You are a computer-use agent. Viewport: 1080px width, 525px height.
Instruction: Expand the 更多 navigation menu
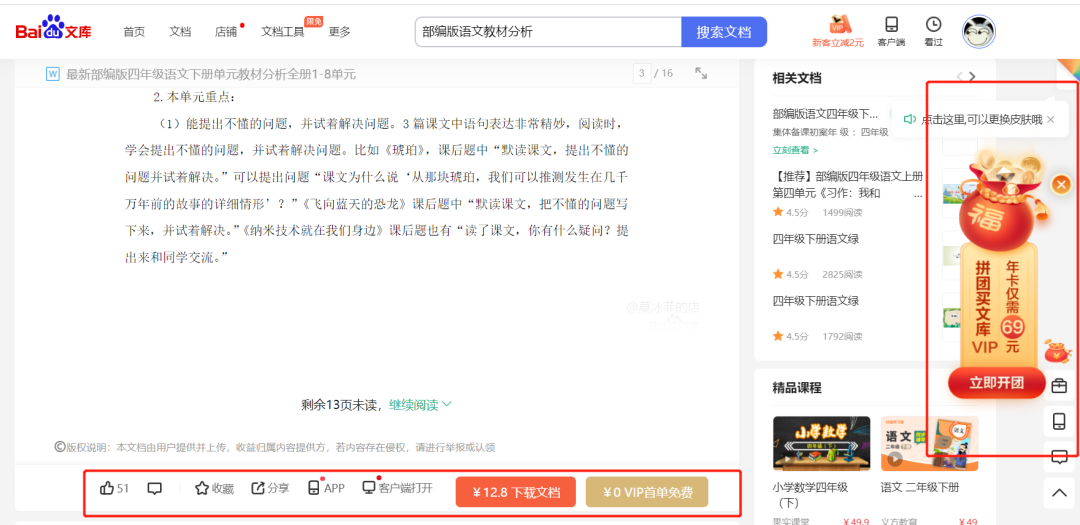coord(340,32)
